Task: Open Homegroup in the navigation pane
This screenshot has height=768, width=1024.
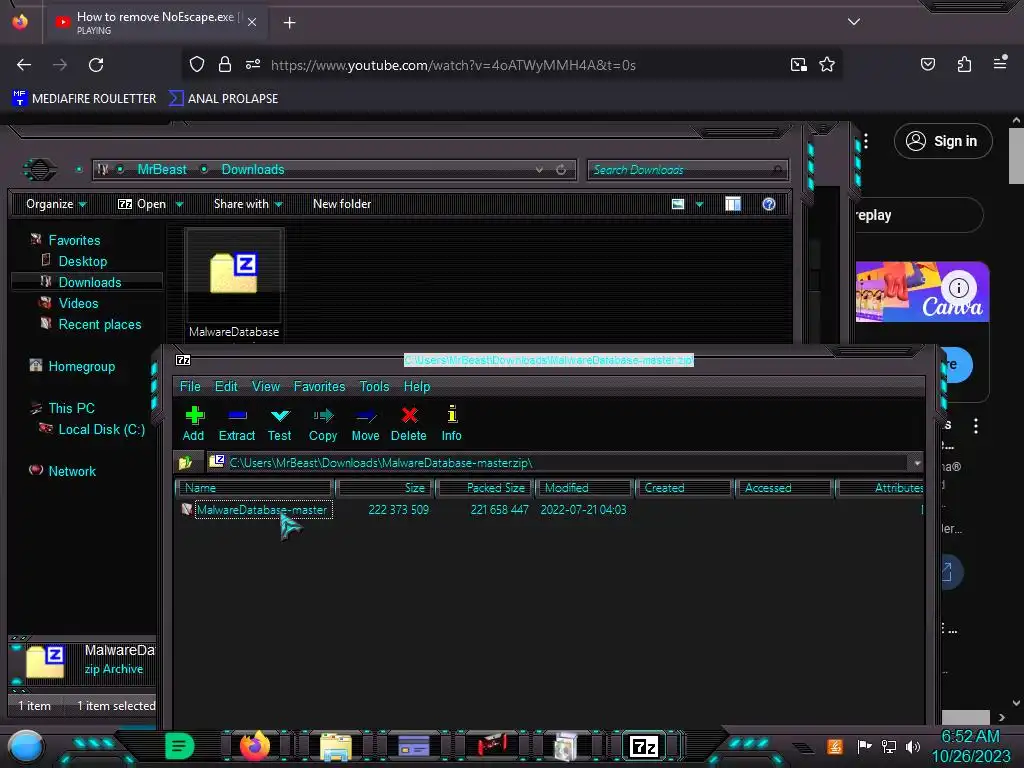Action: (81, 366)
